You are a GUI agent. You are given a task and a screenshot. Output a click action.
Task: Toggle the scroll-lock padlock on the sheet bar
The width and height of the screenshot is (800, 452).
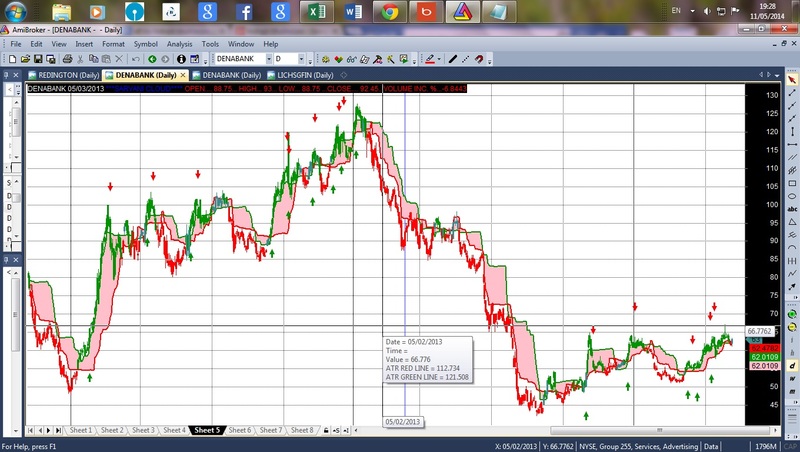(x=326, y=431)
